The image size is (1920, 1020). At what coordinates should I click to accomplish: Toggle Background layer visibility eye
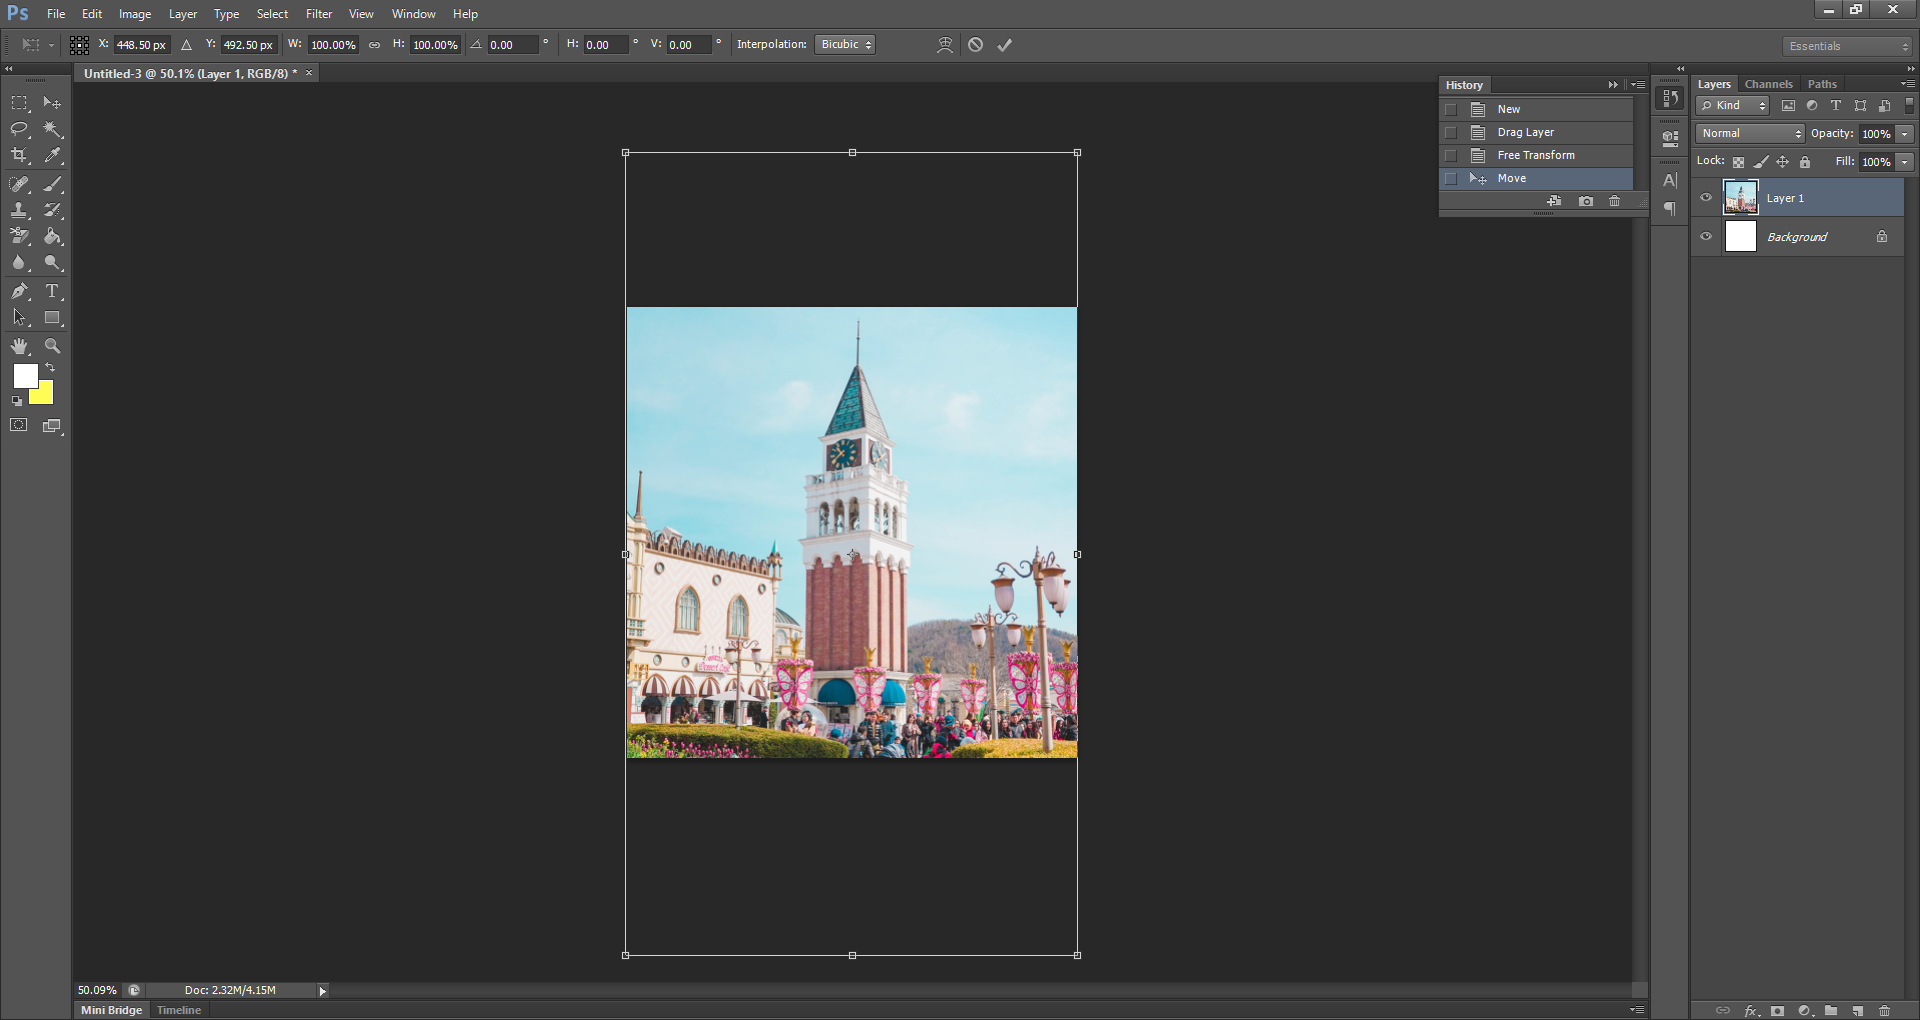click(1706, 237)
